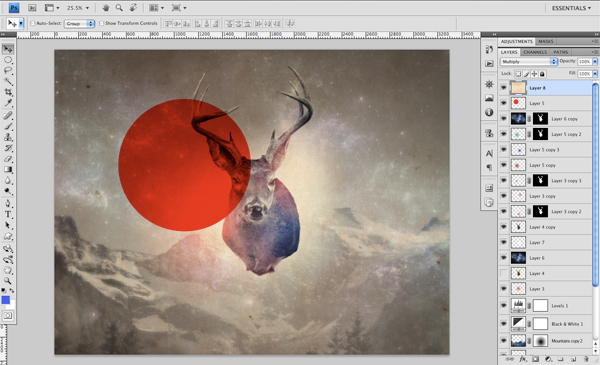Toggle visibility of Black & White 1 layer
This screenshot has height=365, width=600.
point(504,324)
